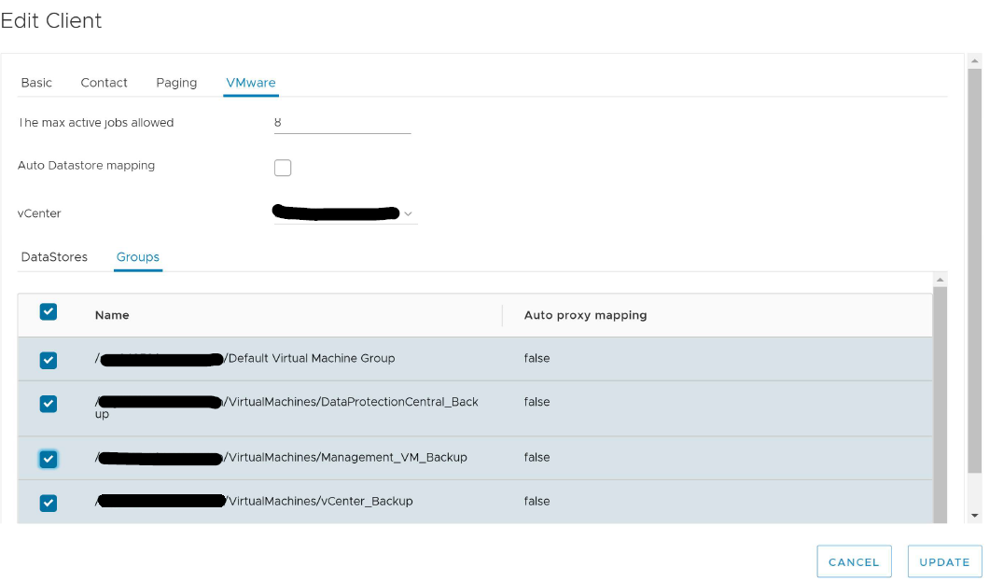Click the Cancel button
Viewport: 987px width, 582px height.
(x=853, y=561)
